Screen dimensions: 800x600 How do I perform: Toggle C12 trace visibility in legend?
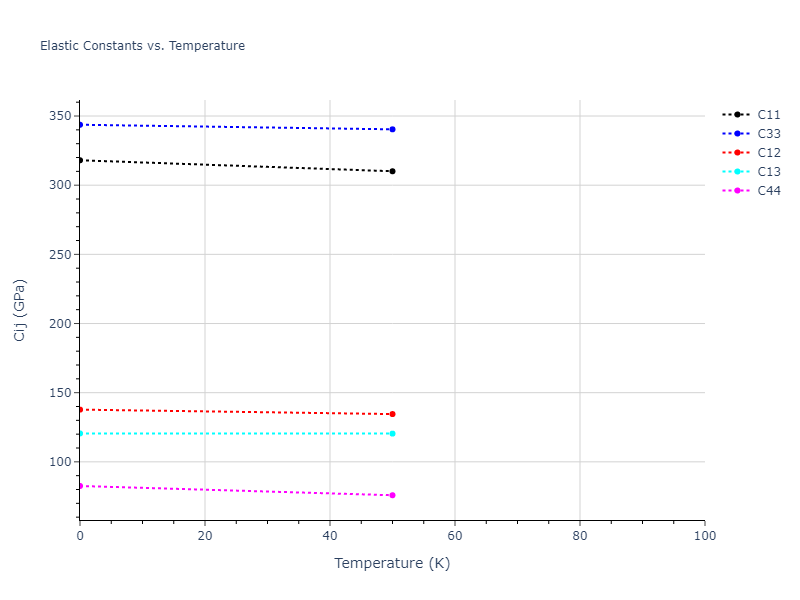click(768, 152)
